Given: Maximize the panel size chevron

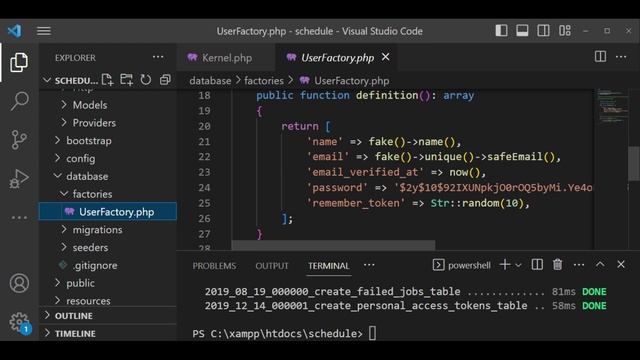Looking at the screenshot, I should pyautogui.click(x=600, y=264).
